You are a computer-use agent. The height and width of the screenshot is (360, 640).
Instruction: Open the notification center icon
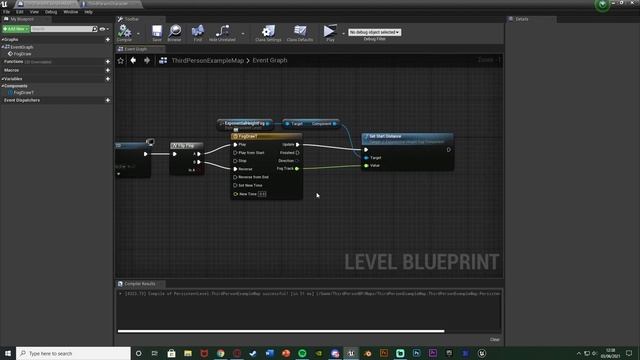pos(629,353)
